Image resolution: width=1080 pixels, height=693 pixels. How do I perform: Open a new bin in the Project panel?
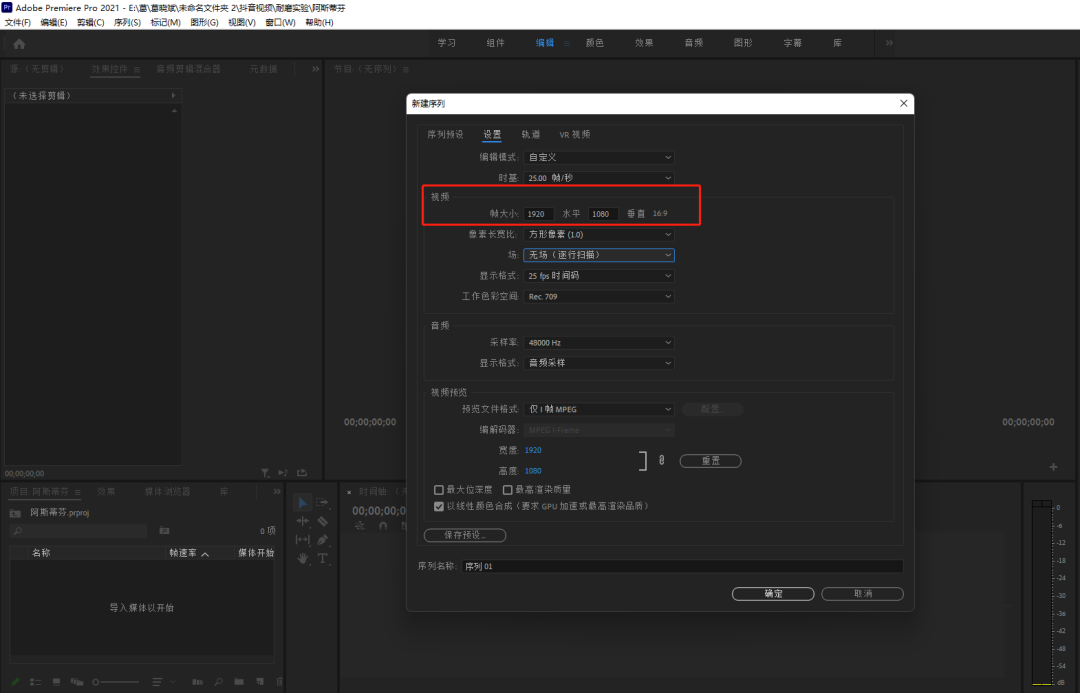click(238, 681)
